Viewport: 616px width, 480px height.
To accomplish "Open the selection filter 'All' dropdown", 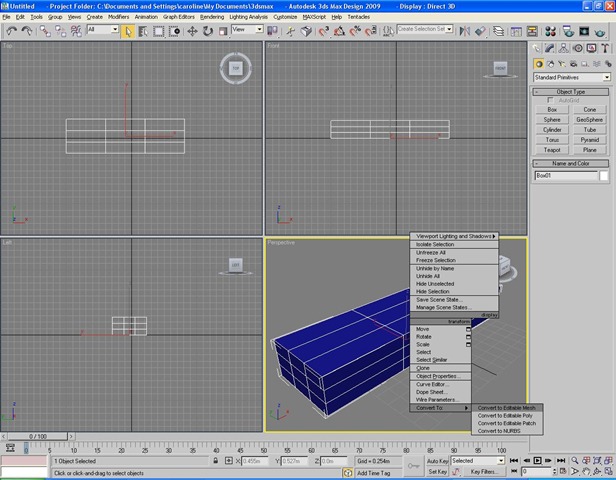I will click(x=115, y=29).
